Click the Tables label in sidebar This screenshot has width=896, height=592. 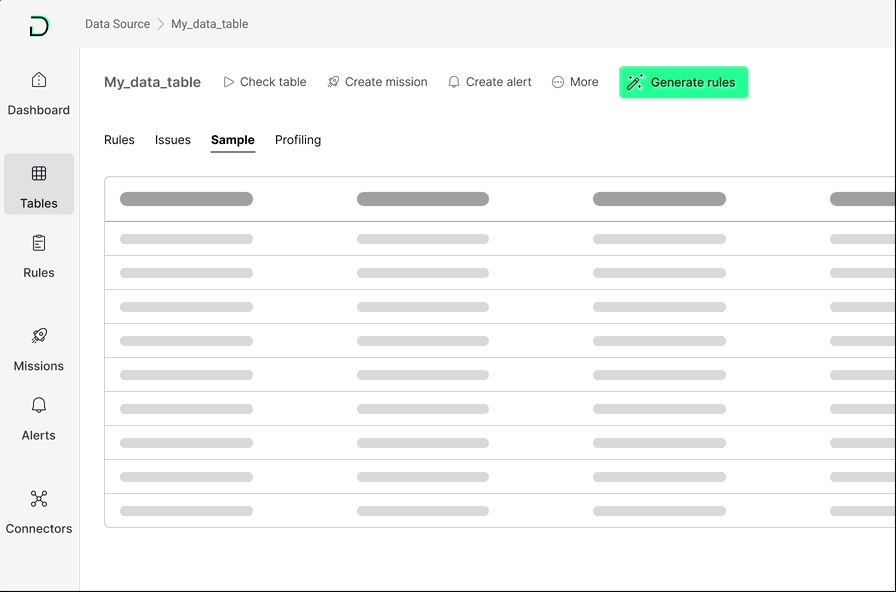click(x=39, y=203)
